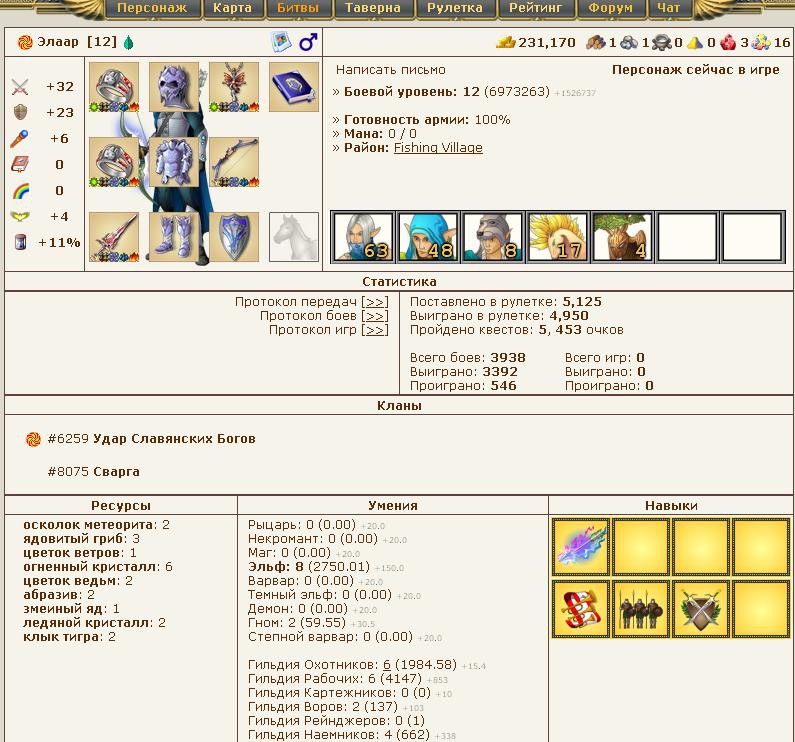Open the Битвы tab
The image size is (795, 742).
pos(298,8)
